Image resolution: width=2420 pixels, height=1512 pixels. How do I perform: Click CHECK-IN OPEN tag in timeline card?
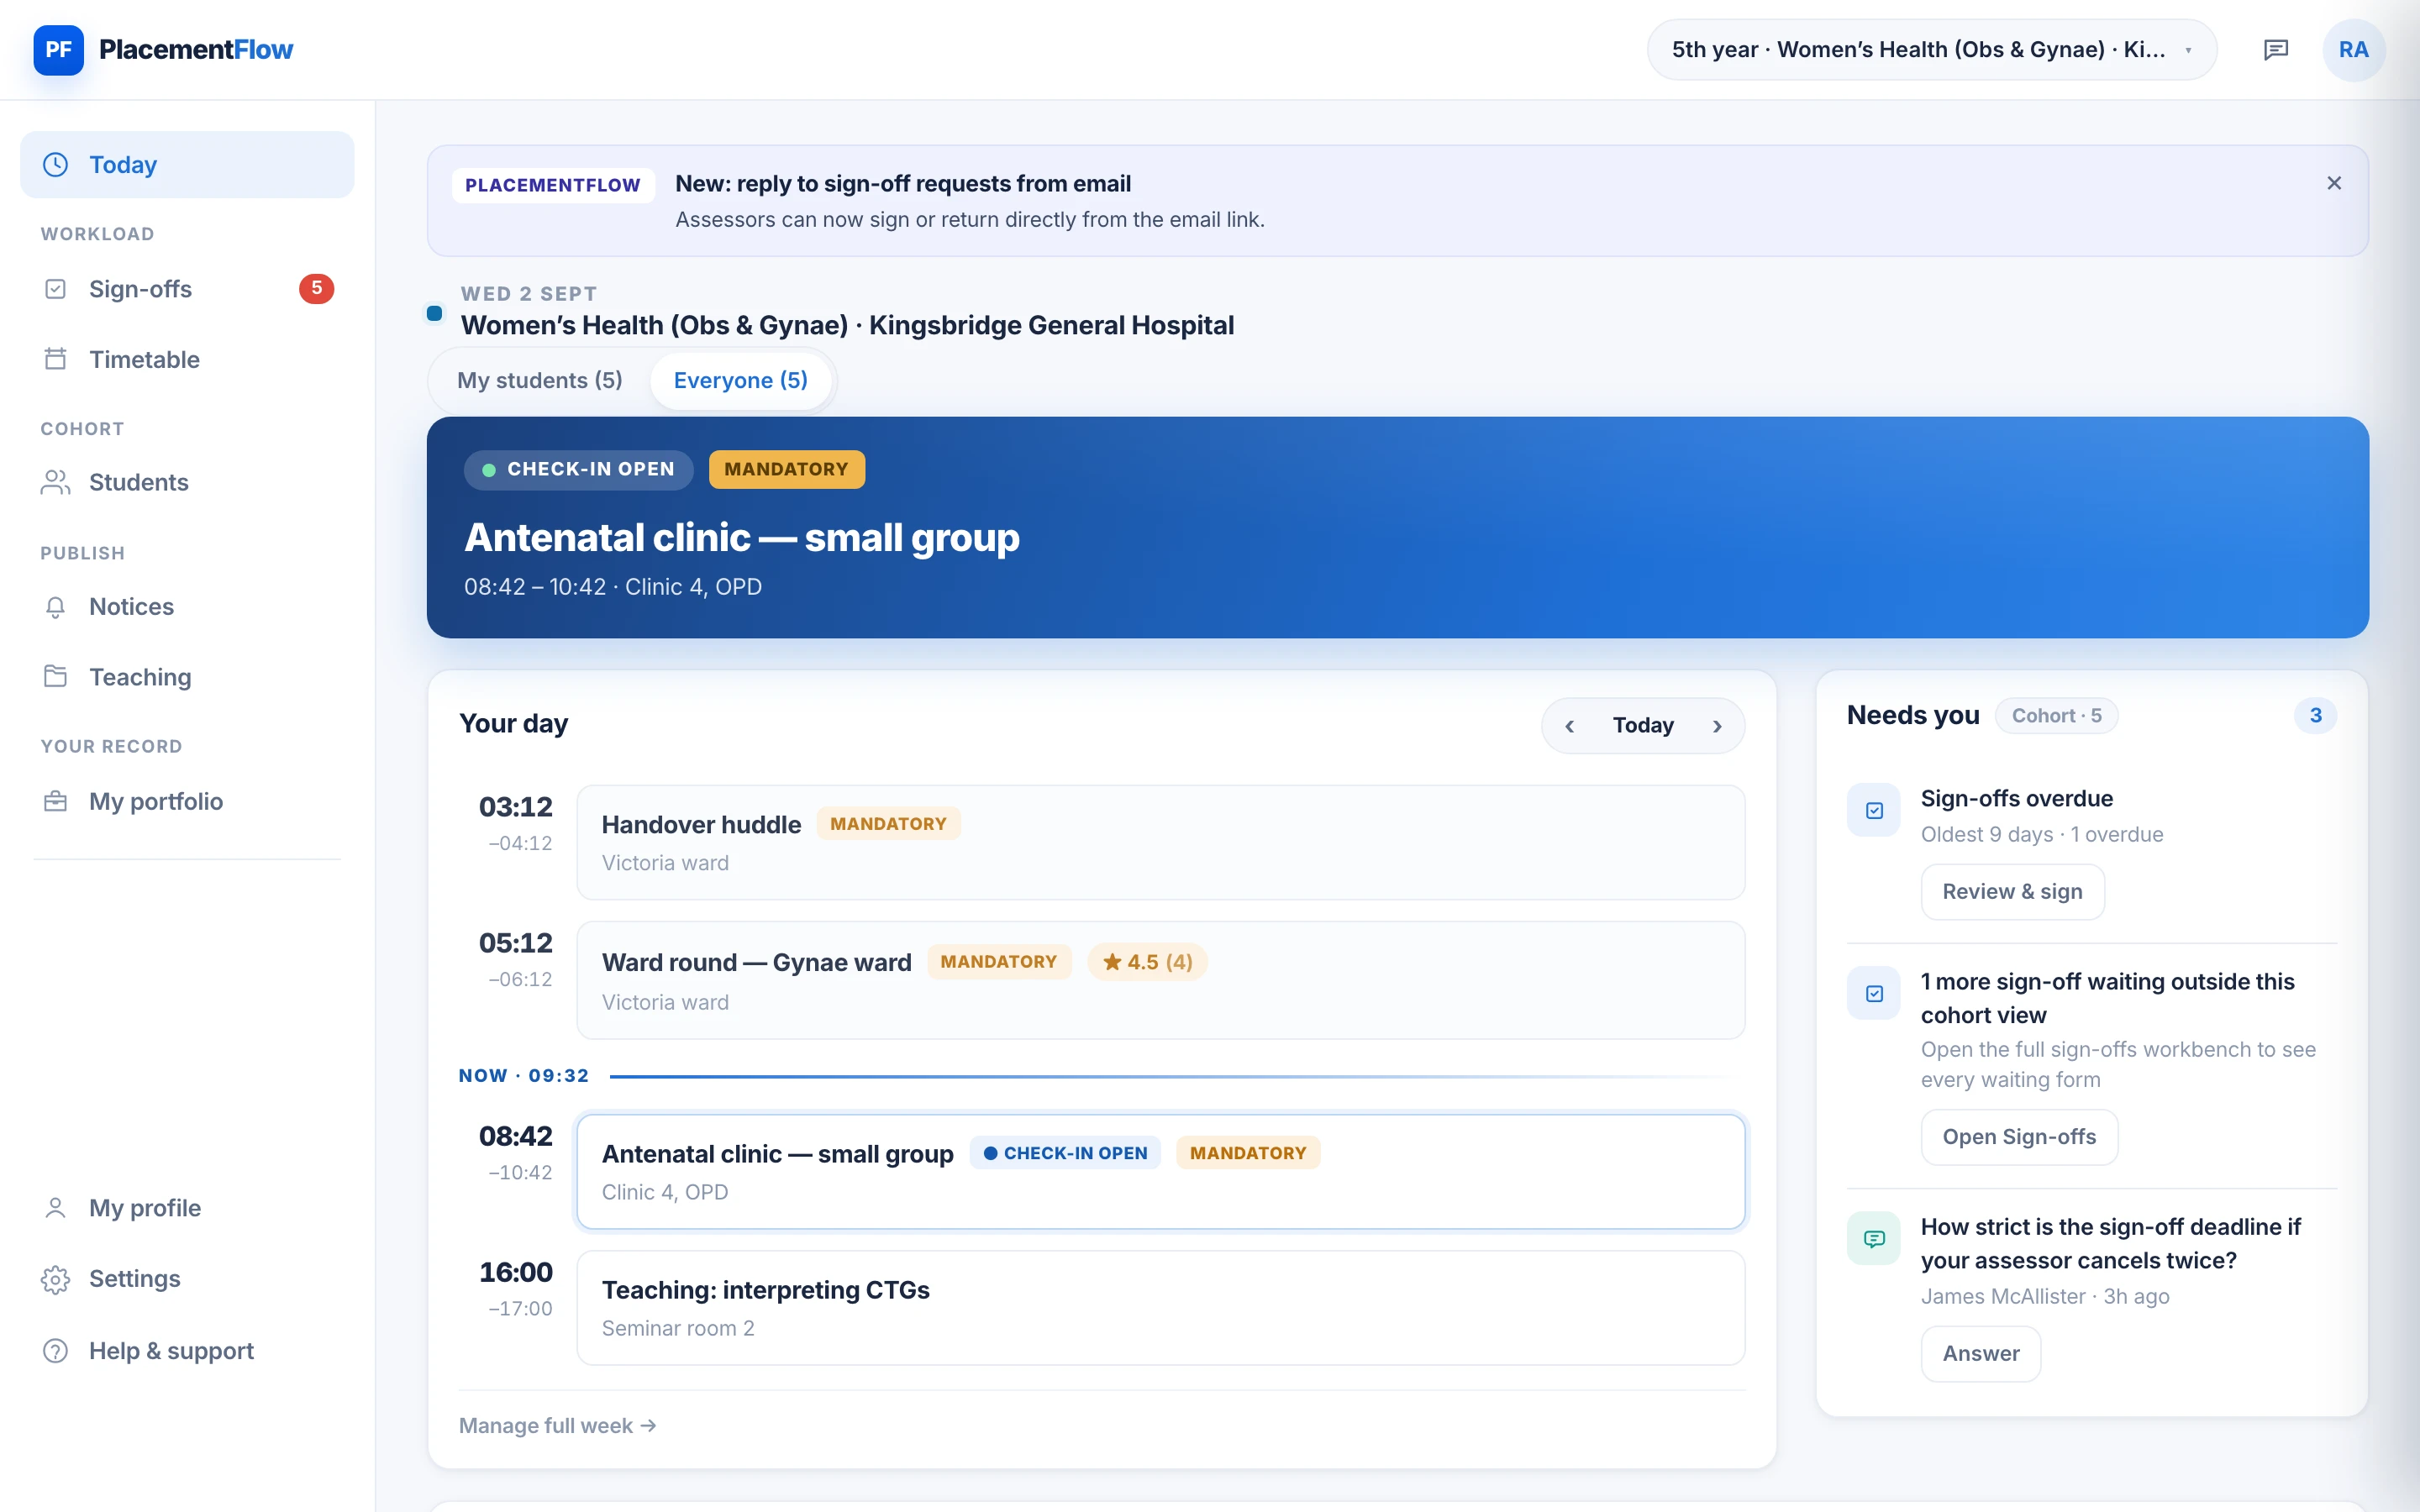[1065, 1153]
